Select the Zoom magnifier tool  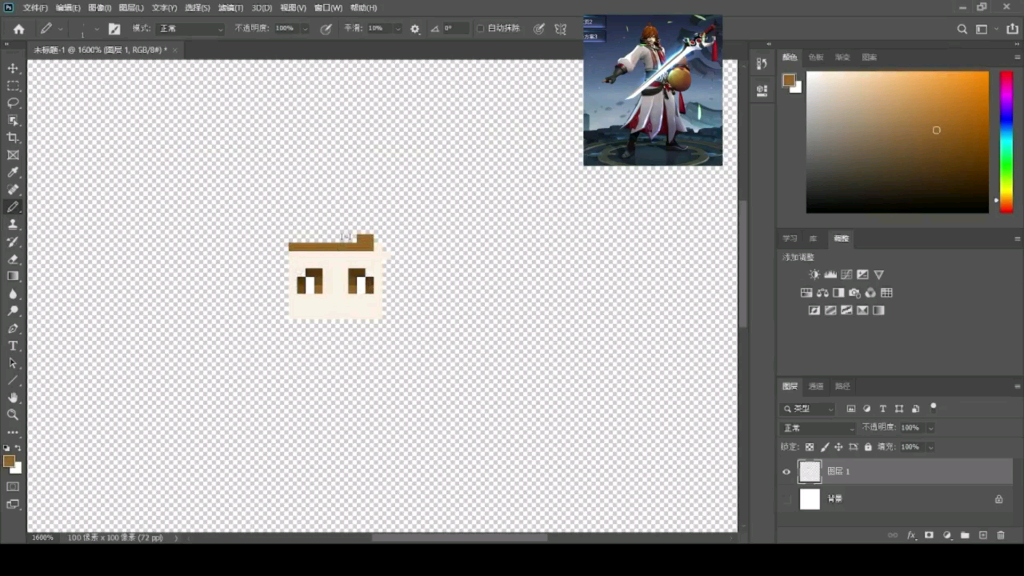[x=13, y=414]
